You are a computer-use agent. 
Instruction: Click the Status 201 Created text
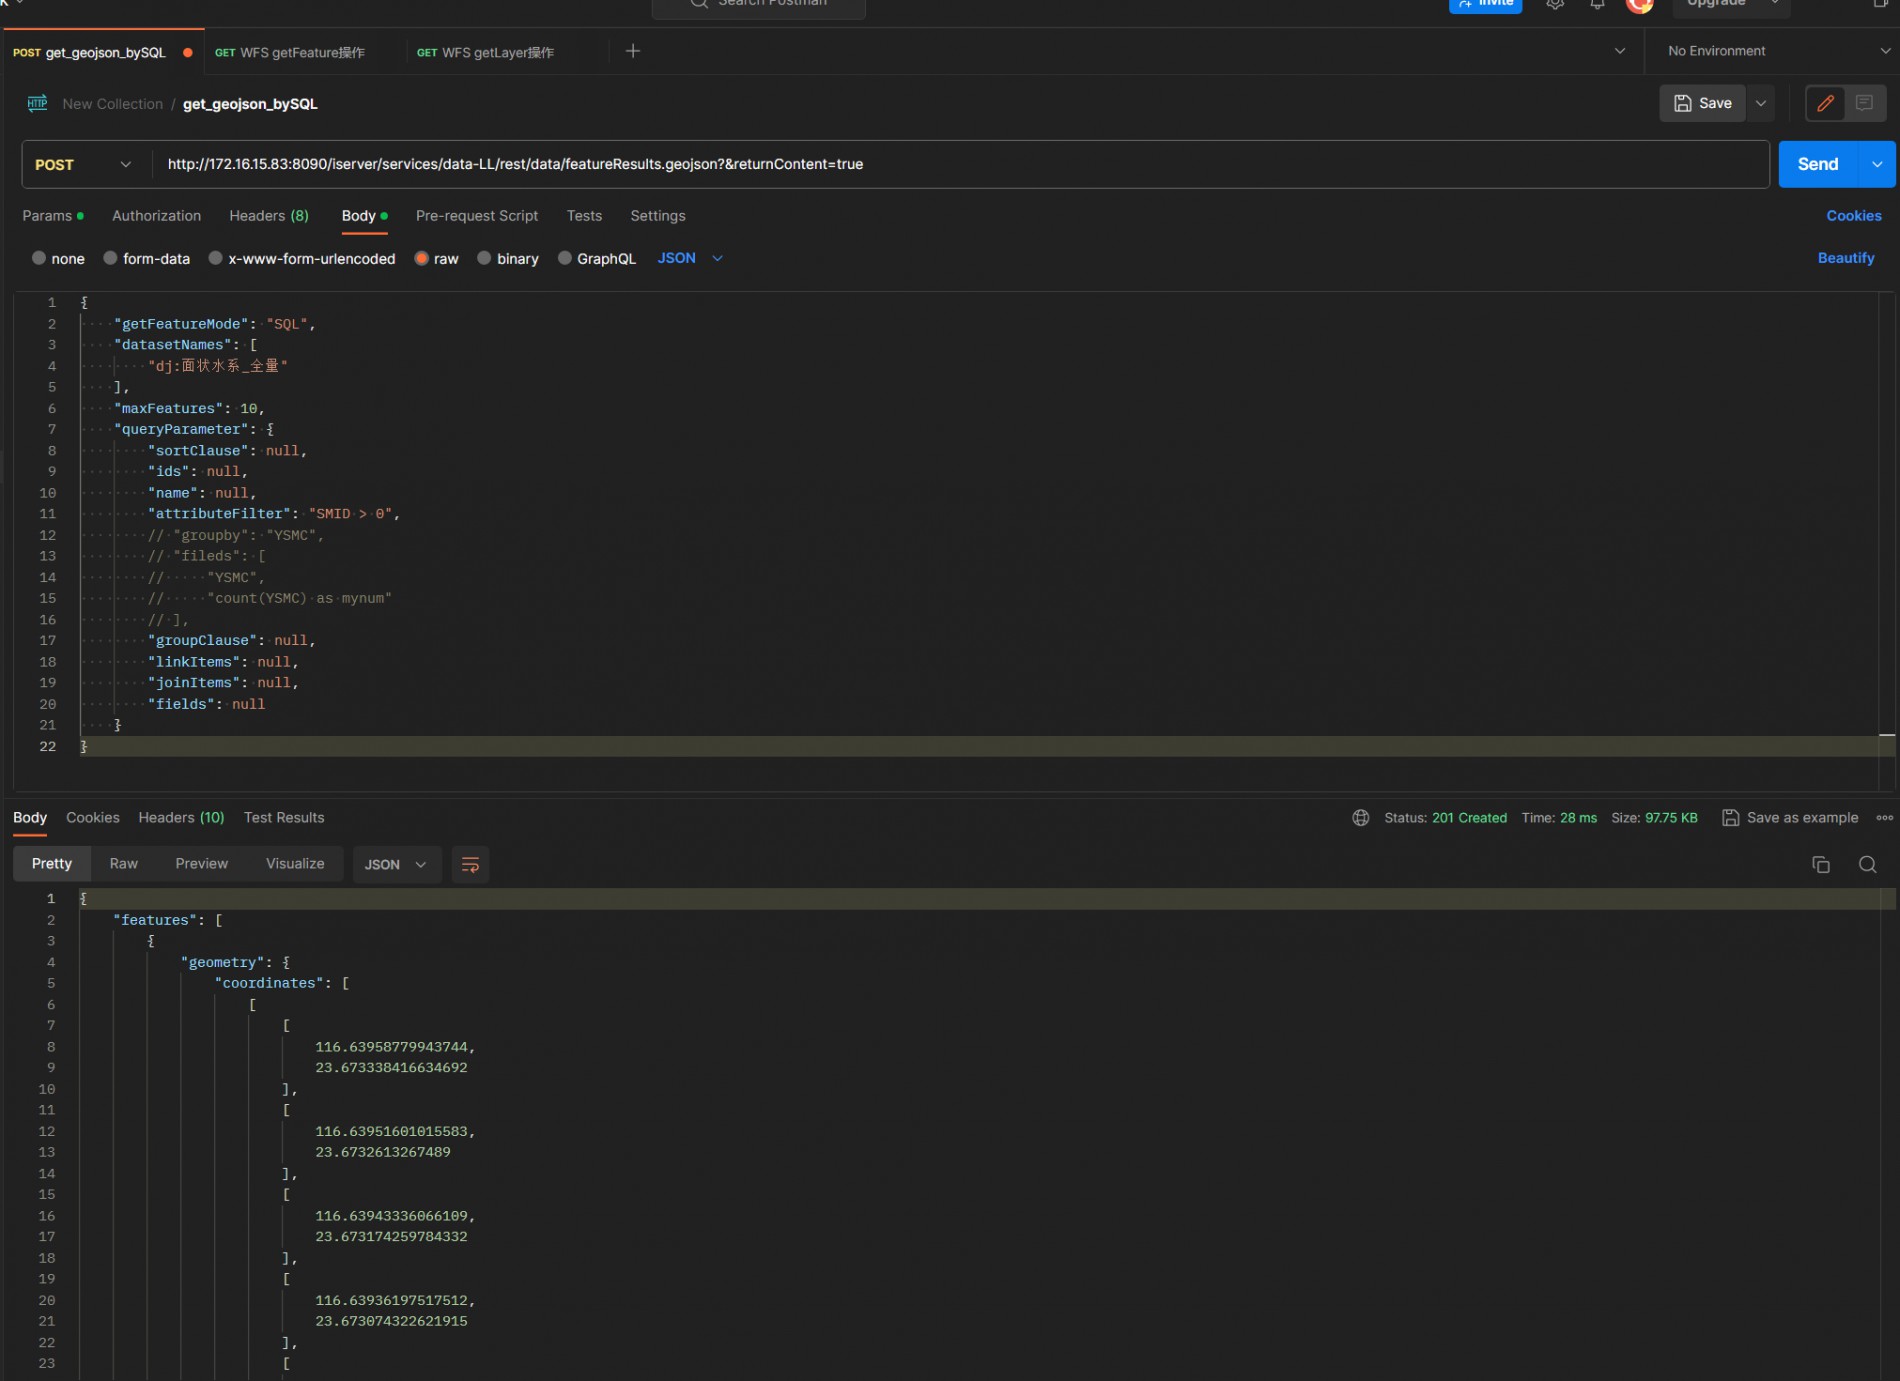[1445, 818]
